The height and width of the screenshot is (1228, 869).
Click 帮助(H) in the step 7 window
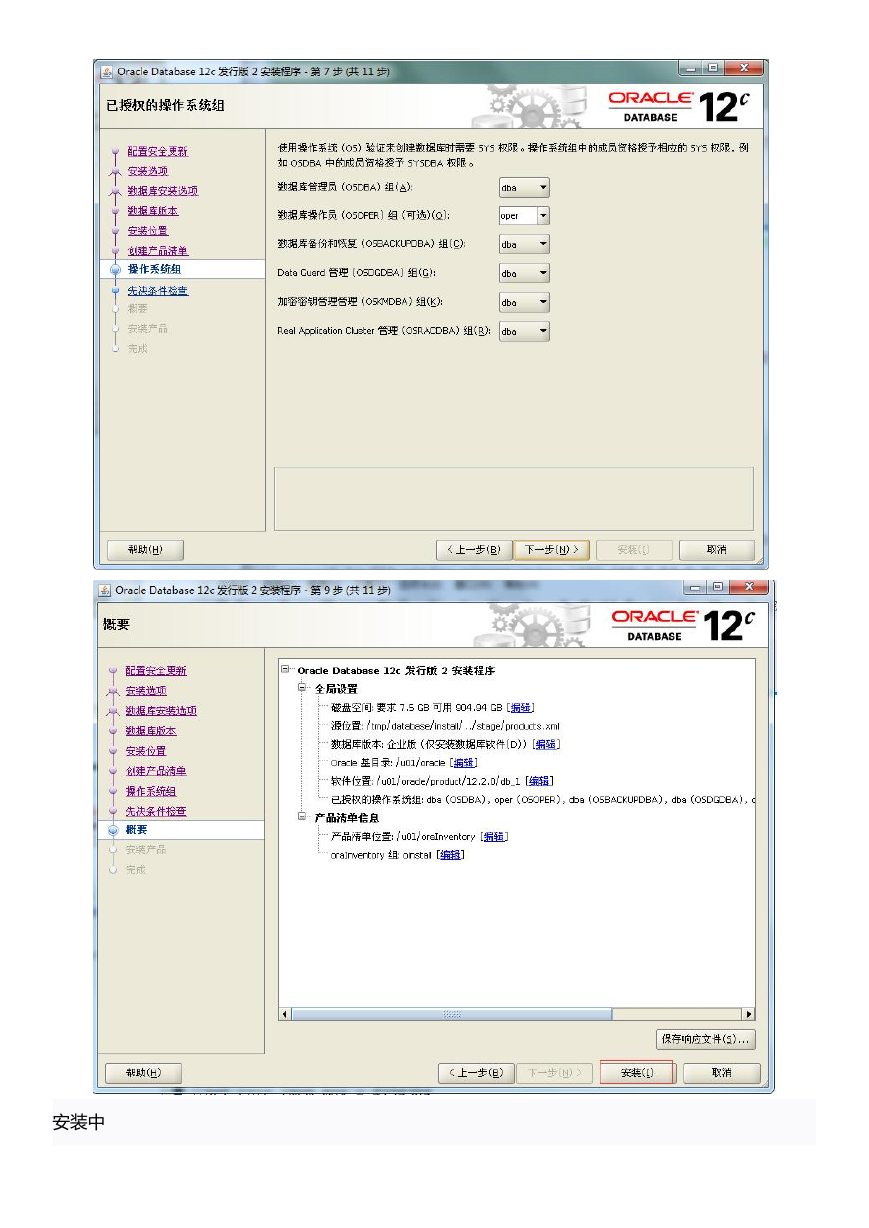(145, 550)
